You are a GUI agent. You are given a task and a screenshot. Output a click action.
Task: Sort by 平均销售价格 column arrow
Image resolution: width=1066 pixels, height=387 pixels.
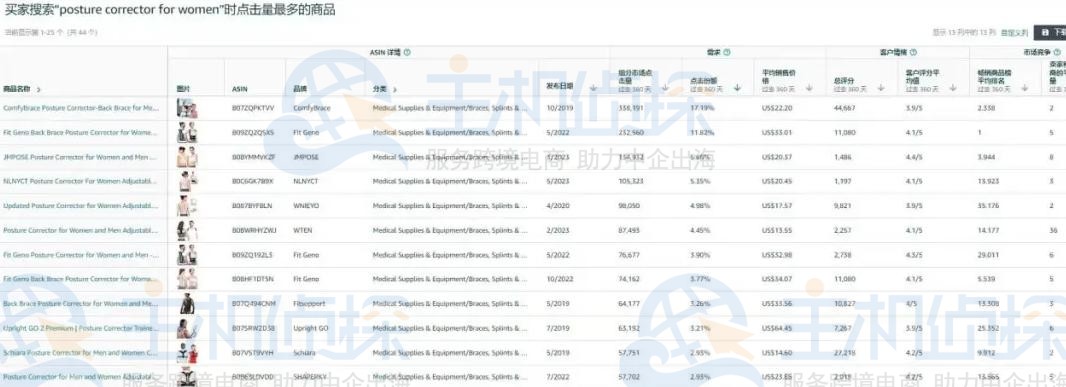(809, 88)
